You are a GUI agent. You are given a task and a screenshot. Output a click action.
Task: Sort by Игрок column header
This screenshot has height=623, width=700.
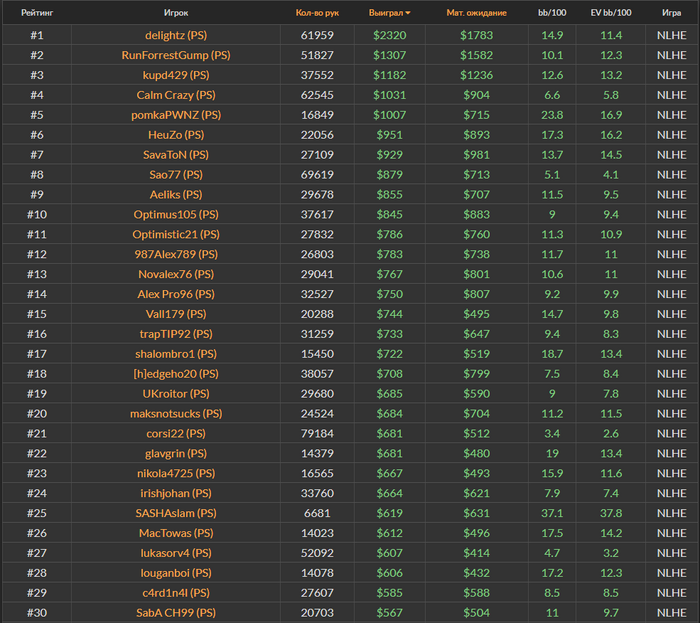click(176, 13)
